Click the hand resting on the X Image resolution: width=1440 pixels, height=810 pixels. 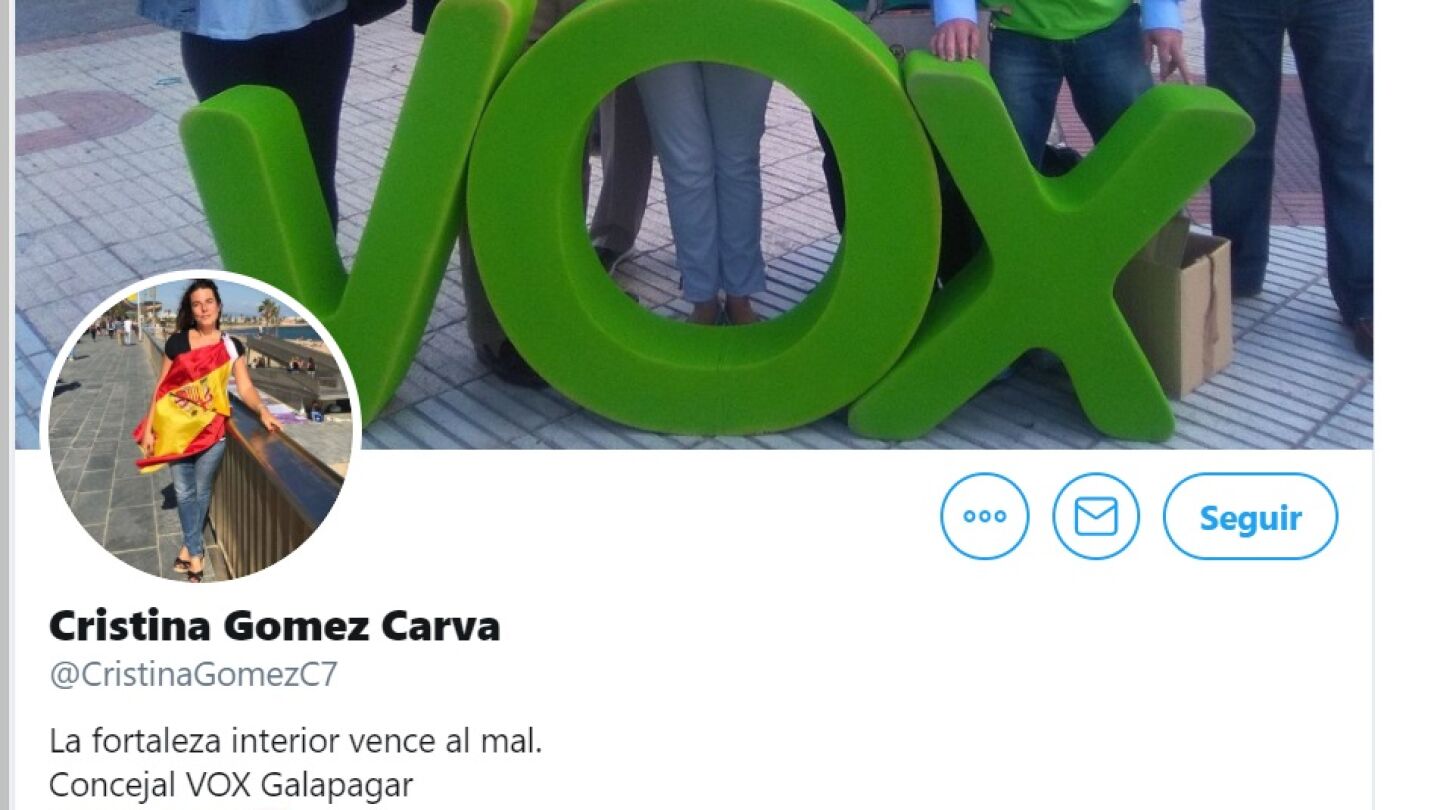[x=957, y=40]
